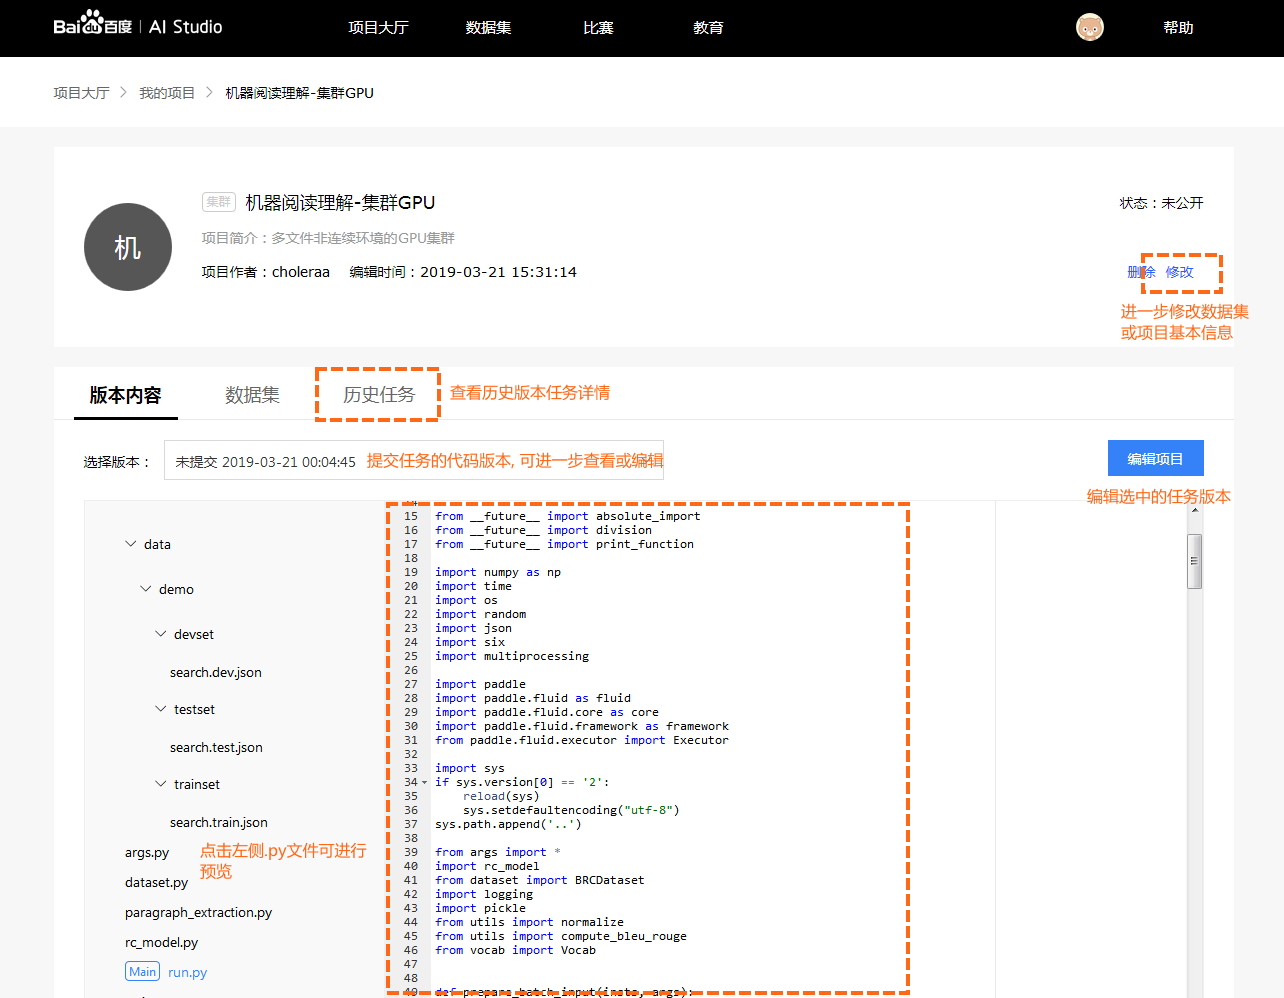Open the 帮助 help link
Image resolution: width=1284 pixels, height=998 pixels.
[1178, 28]
